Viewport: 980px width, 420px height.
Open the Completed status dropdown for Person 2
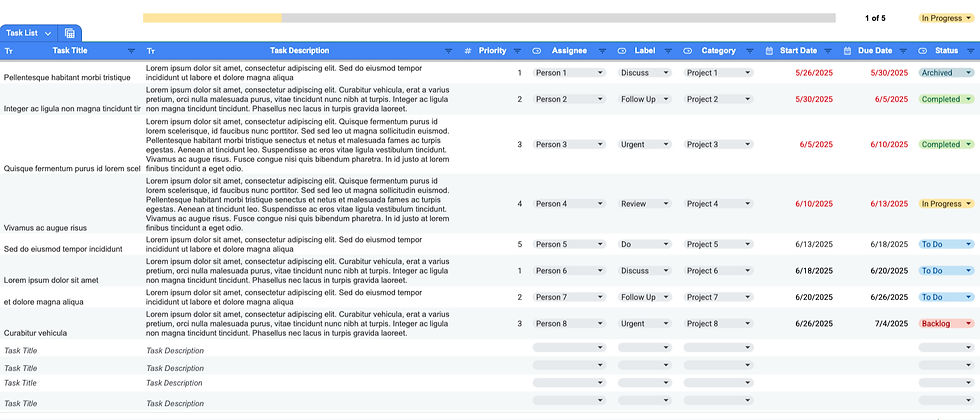(x=946, y=99)
